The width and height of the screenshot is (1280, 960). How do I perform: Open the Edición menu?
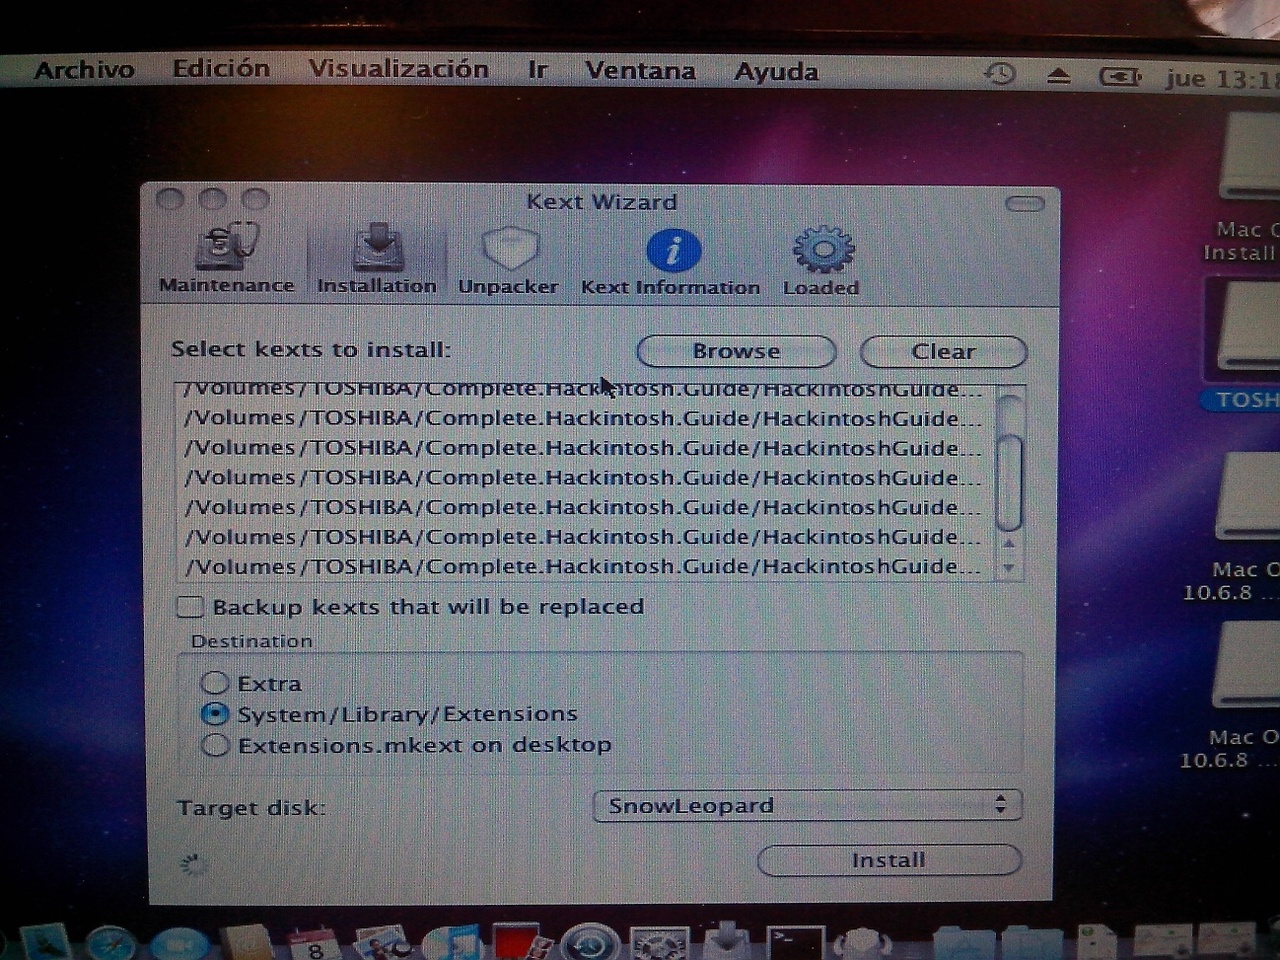tap(221, 69)
